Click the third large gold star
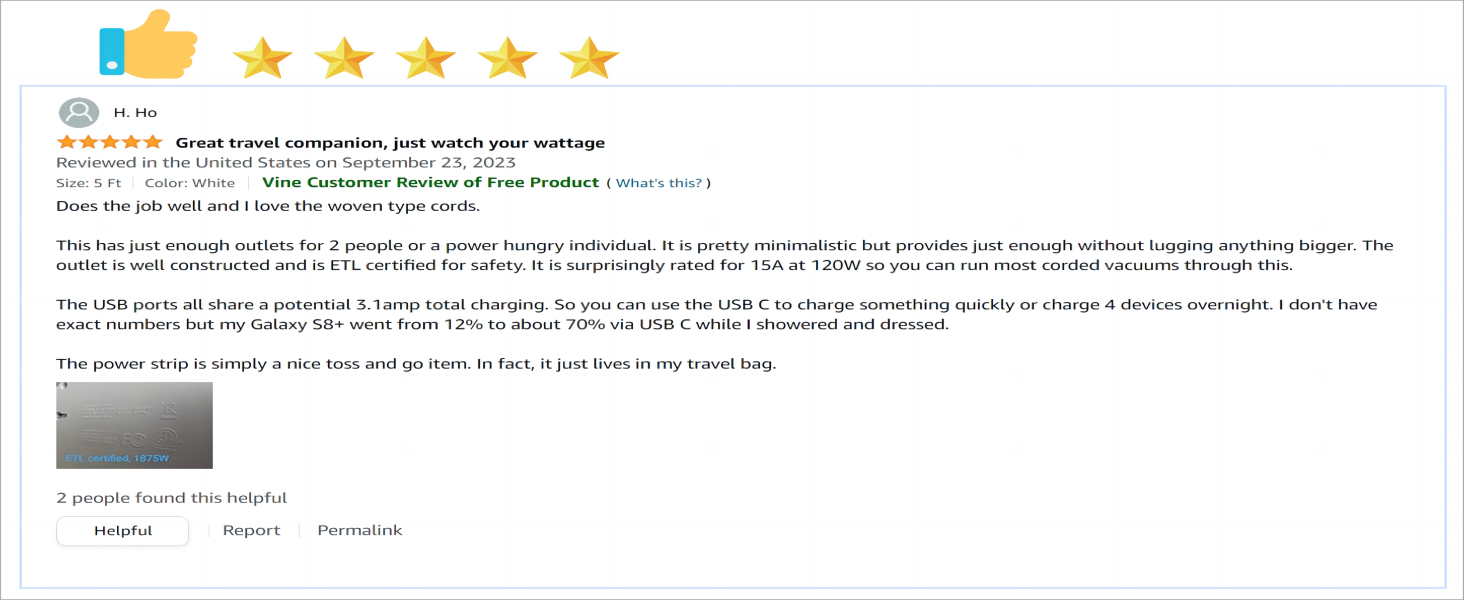 pyautogui.click(x=426, y=58)
